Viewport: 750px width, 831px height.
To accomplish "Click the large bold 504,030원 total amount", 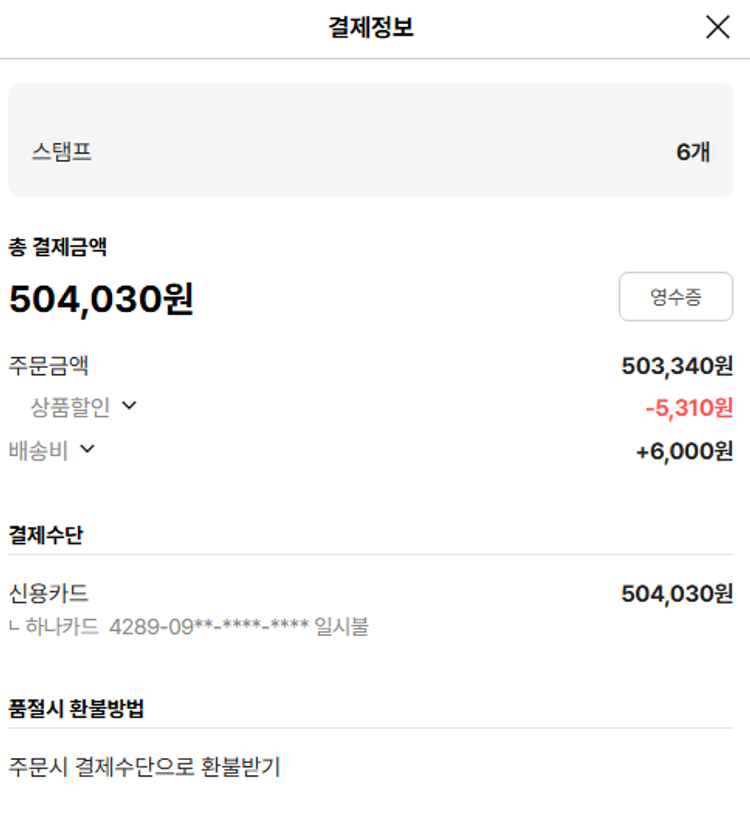I will [x=101, y=299].
